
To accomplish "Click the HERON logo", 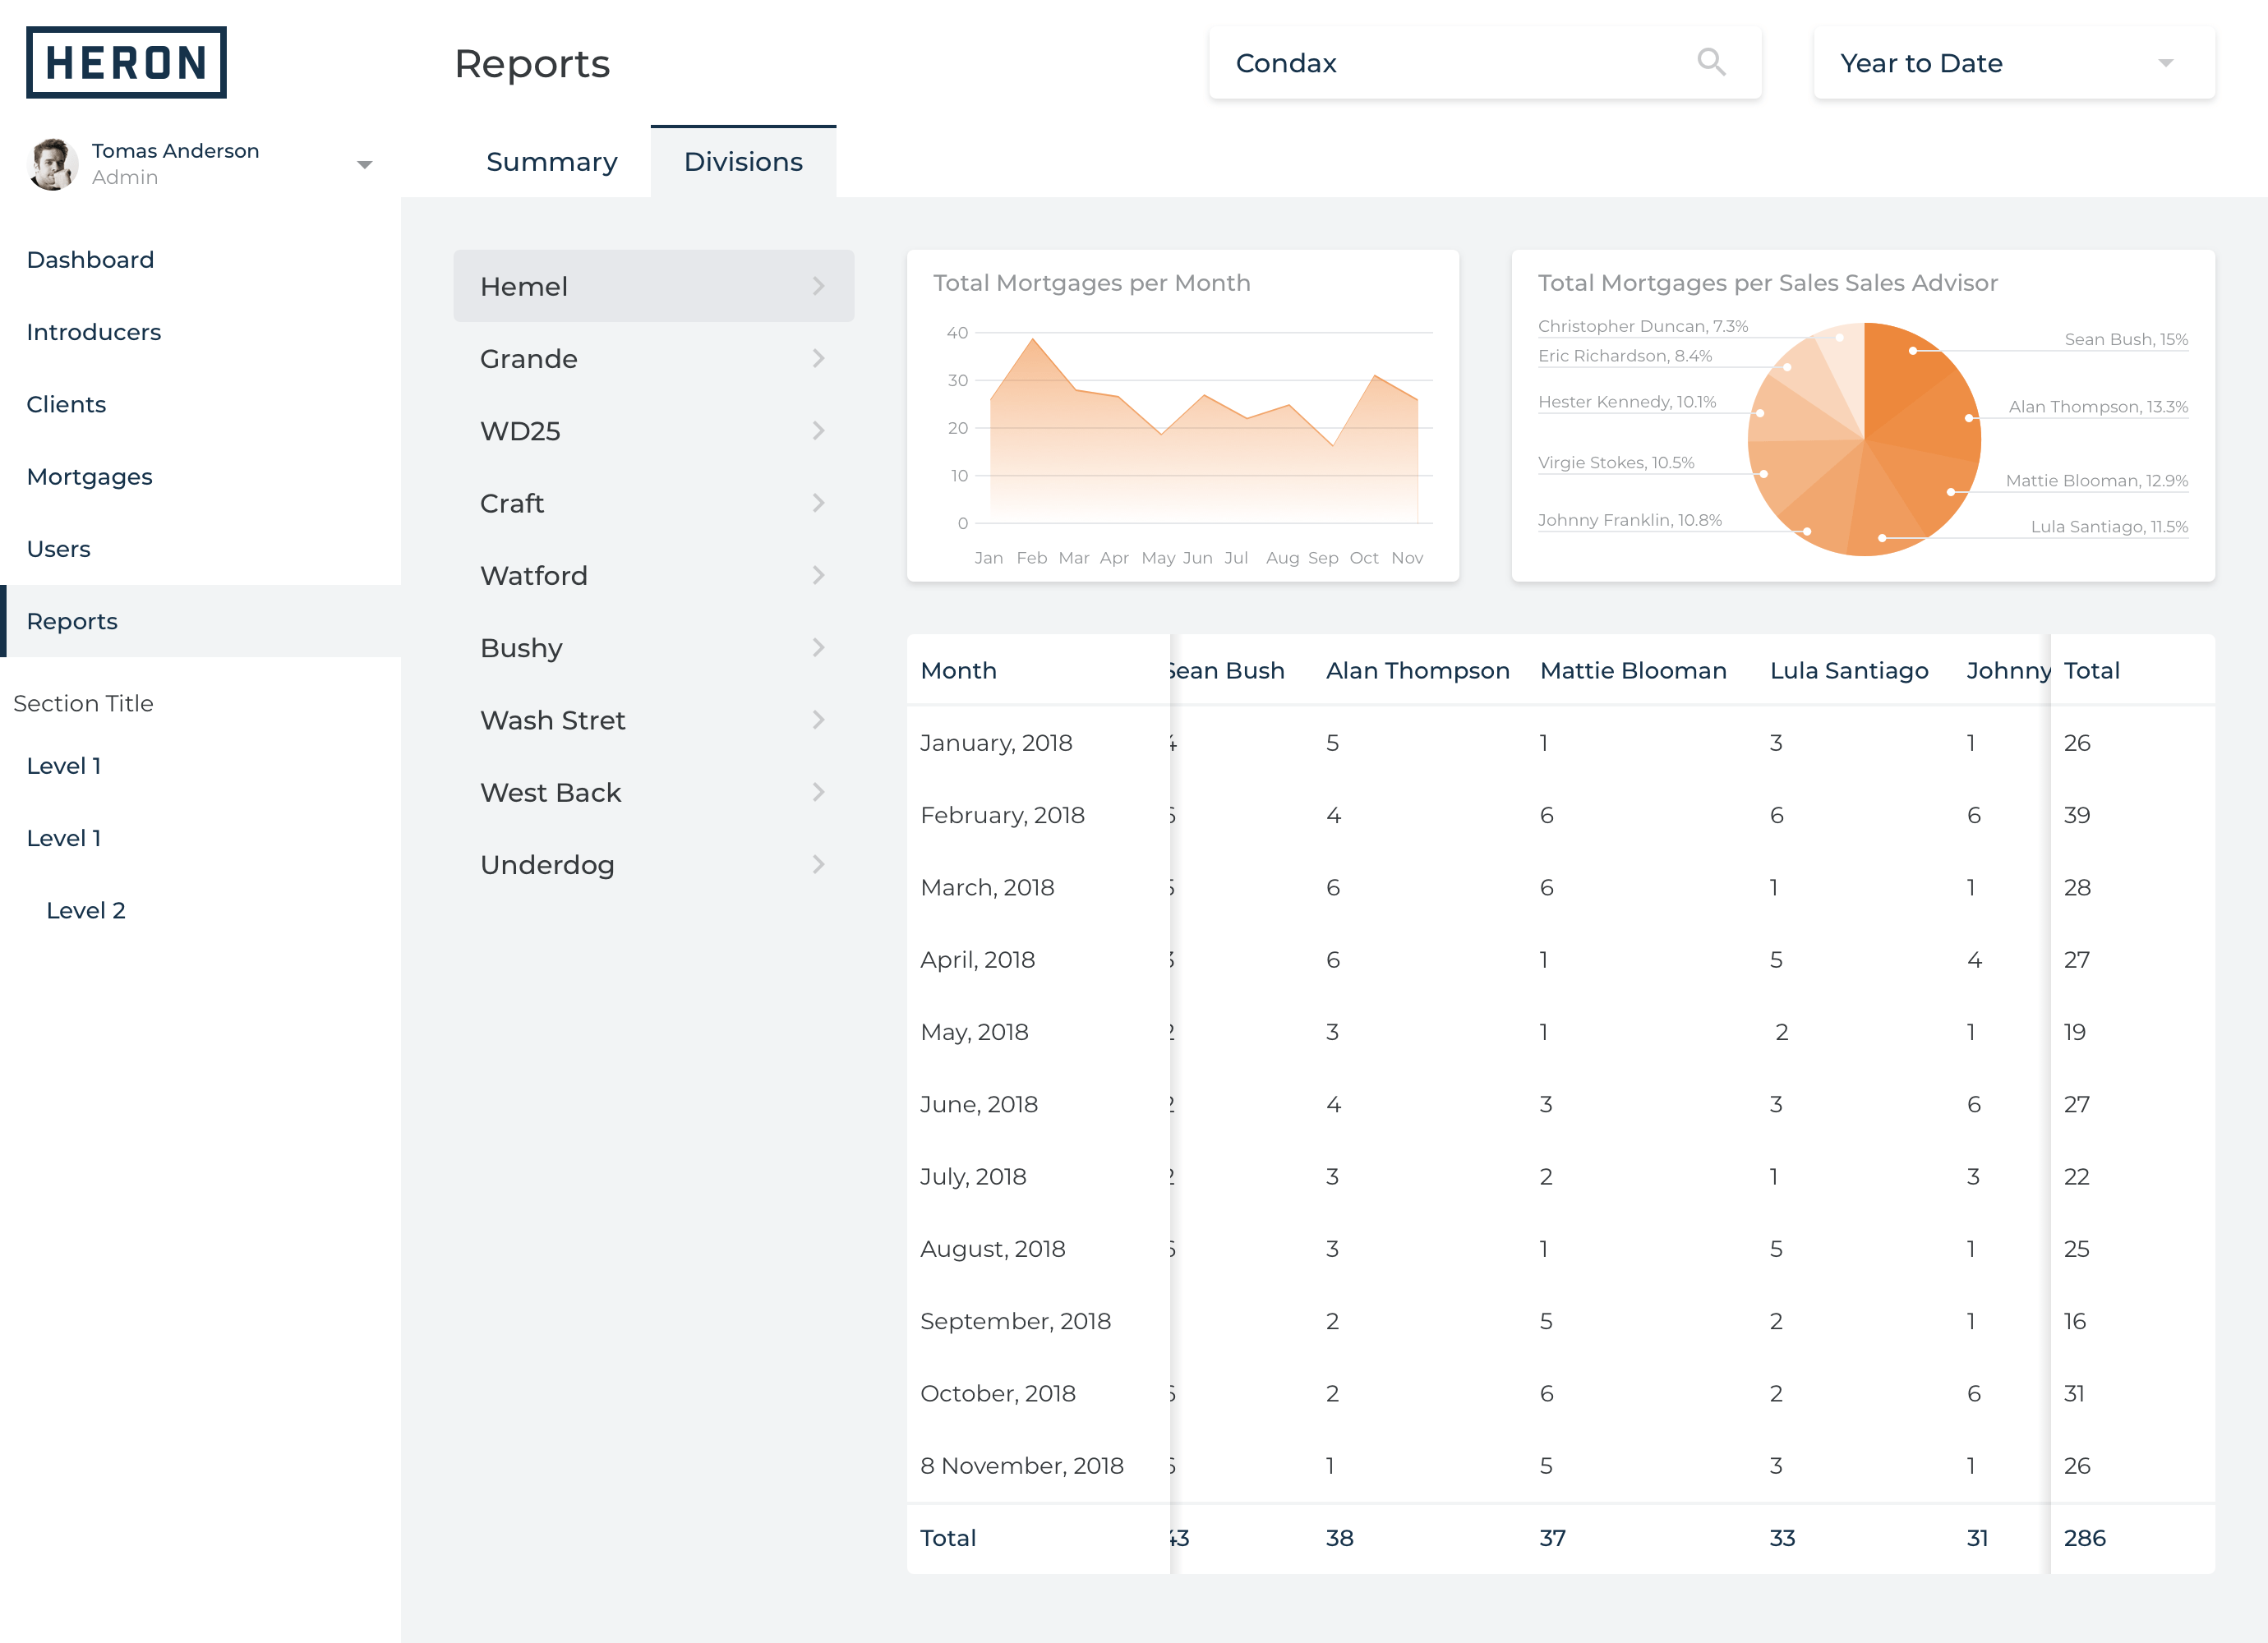I will (x=126, y=62).
